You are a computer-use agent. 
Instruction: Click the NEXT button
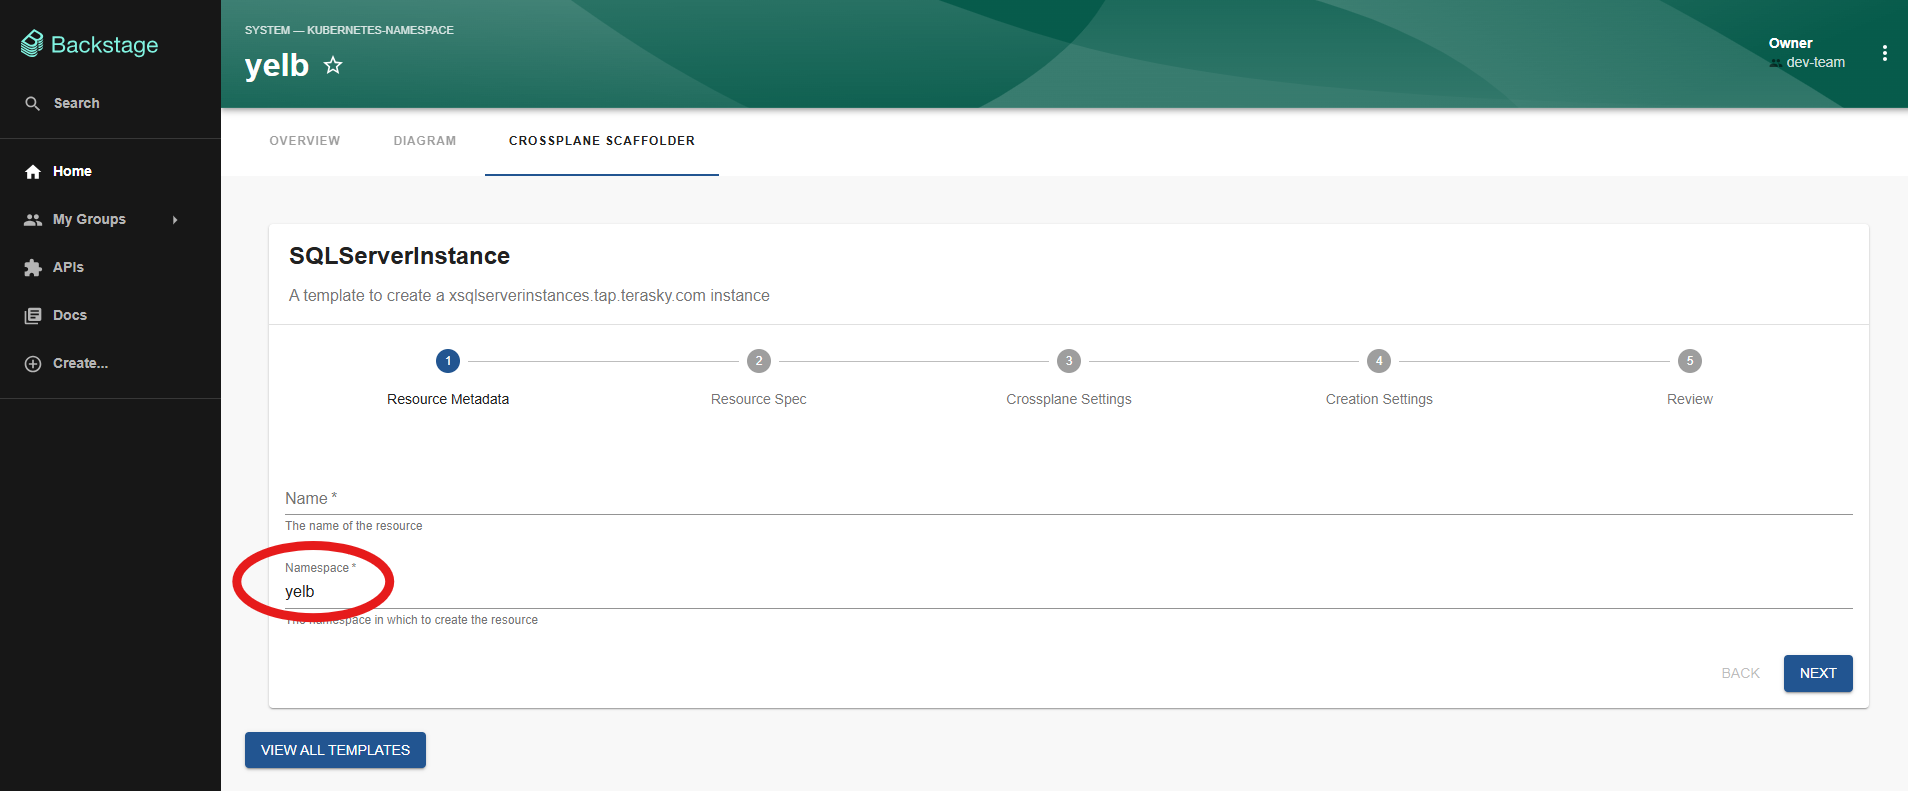1818,673
